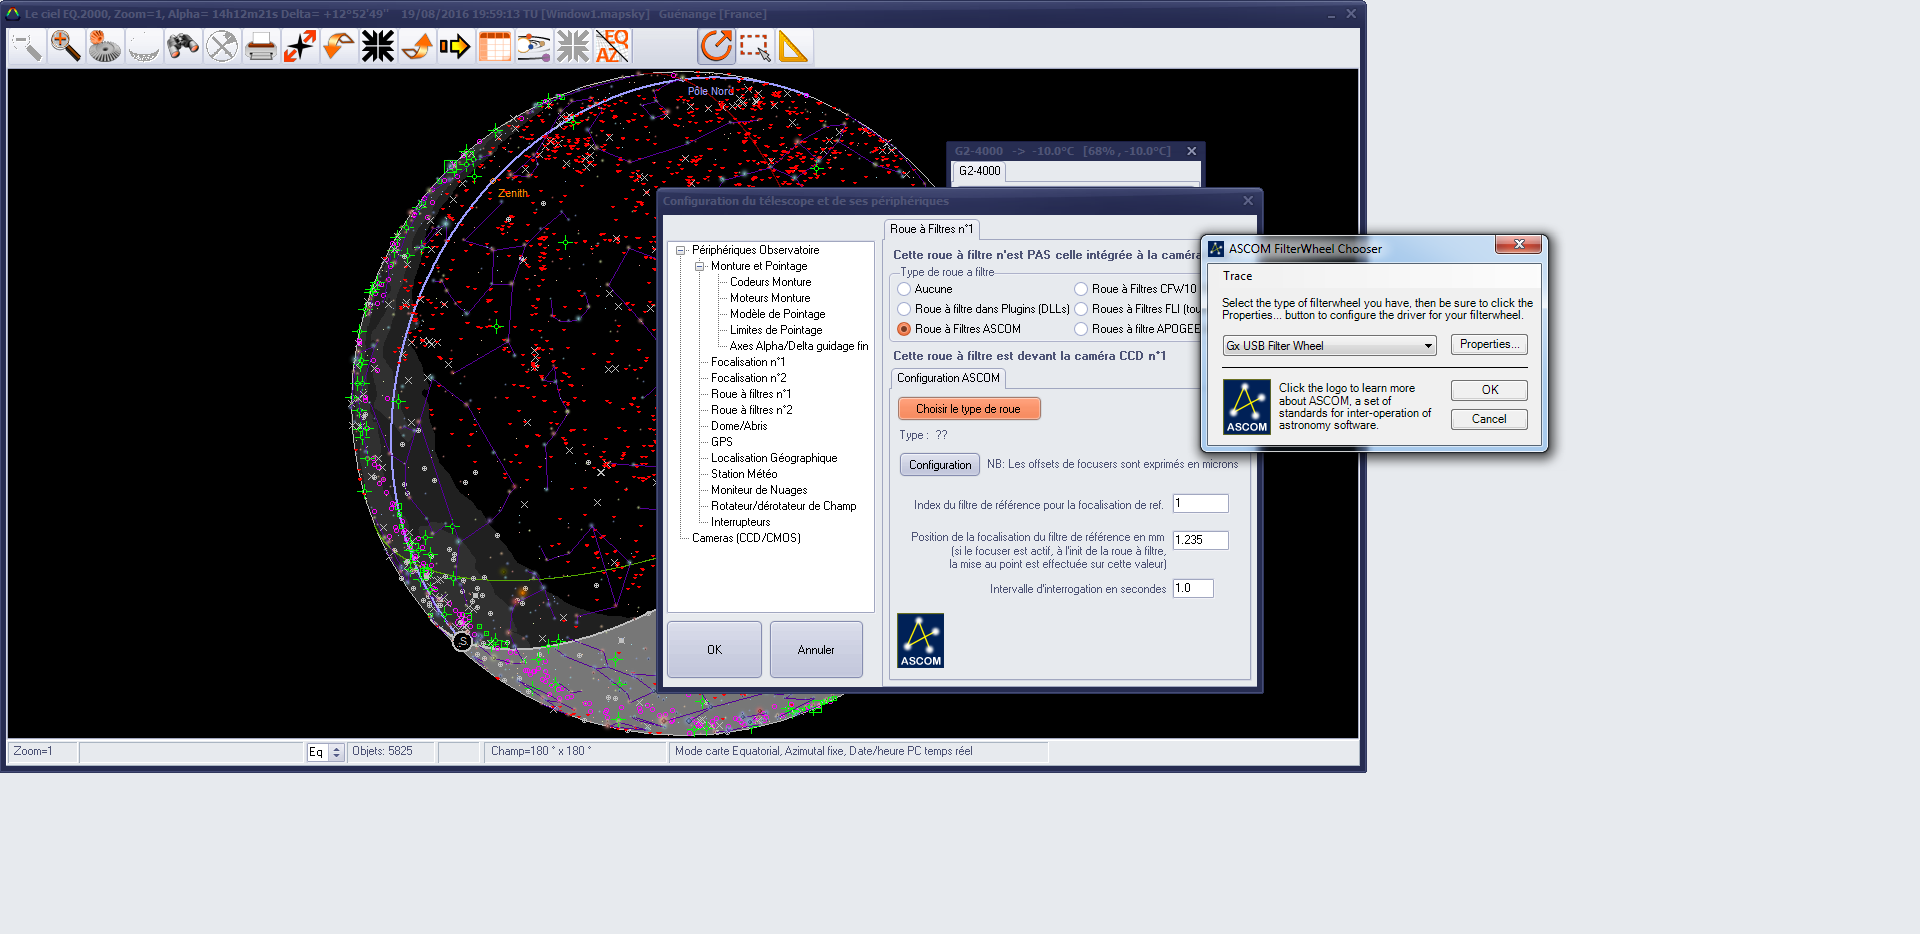Choose the Roue à Filtres CFW10 radio
Screen dimensions: 1920x934
pyautogui.click(x=1081, y=289)
